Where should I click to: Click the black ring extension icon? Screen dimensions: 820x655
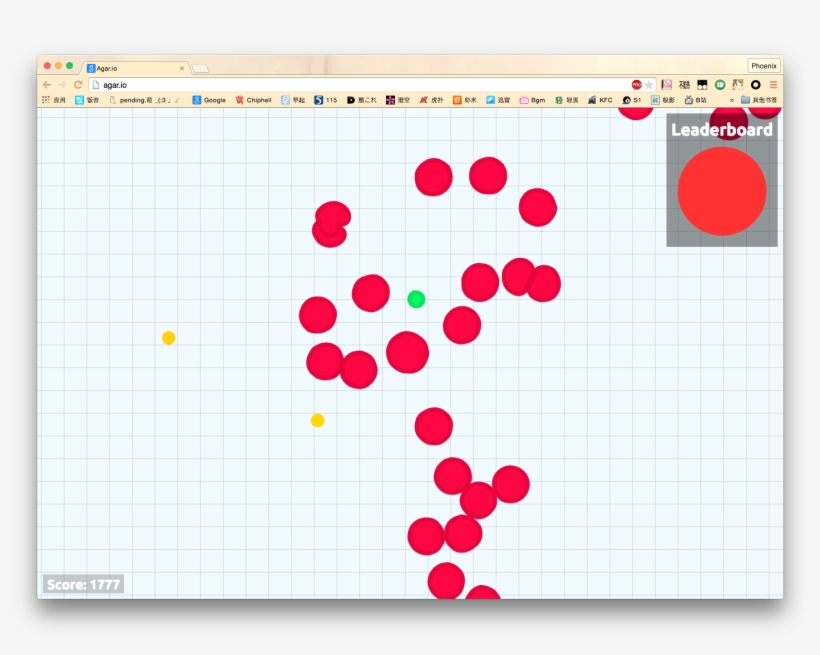[755, 85]
